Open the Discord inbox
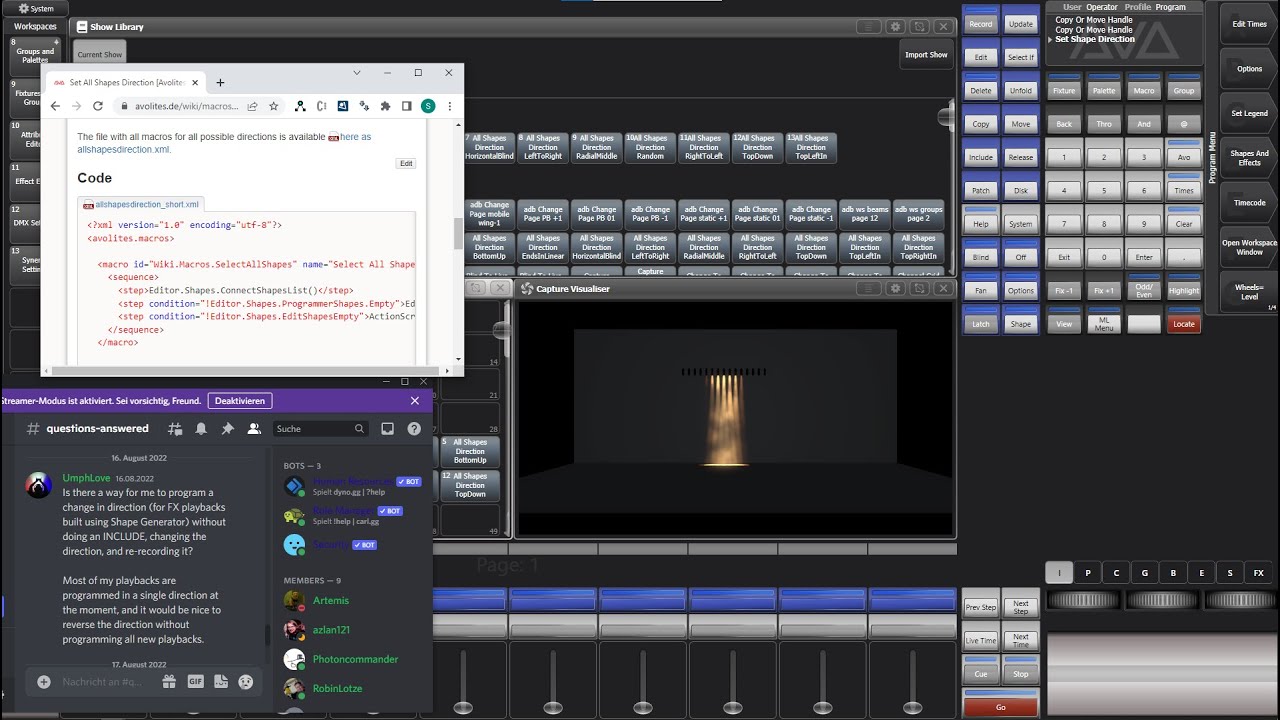 388,428
